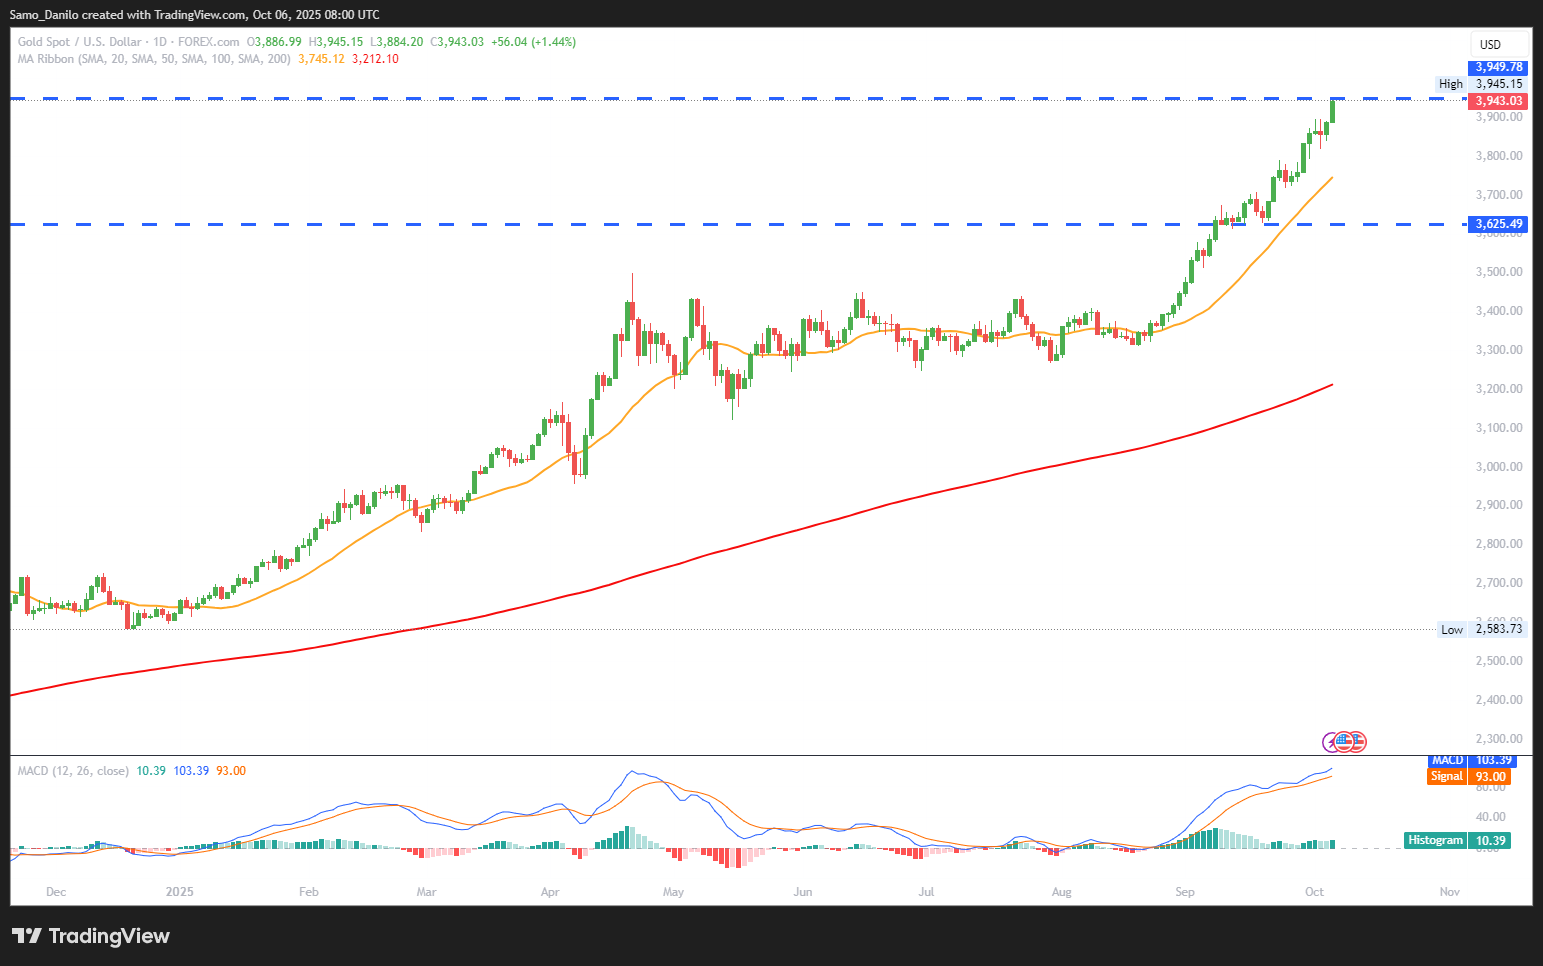Click the High 3,945.15 marker label
This screenshot has width=1543, height=966.
[1481, 84]
